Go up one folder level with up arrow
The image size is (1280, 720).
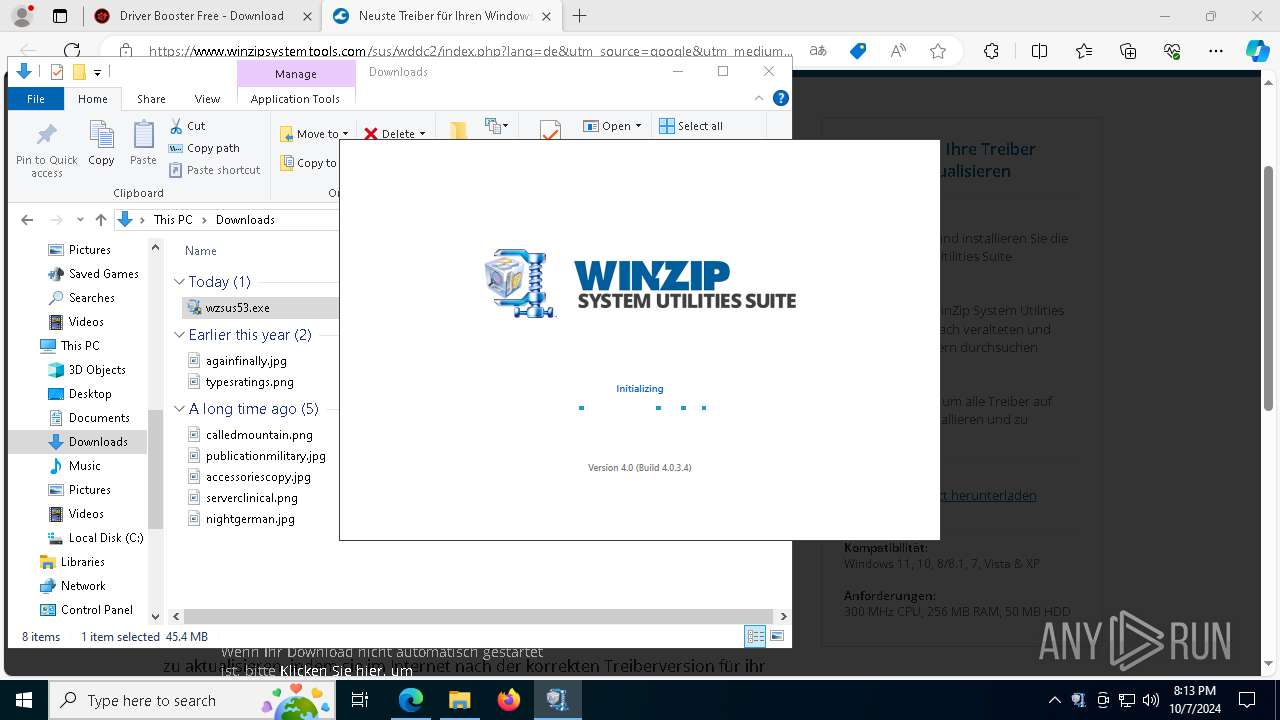click(100, 220)
